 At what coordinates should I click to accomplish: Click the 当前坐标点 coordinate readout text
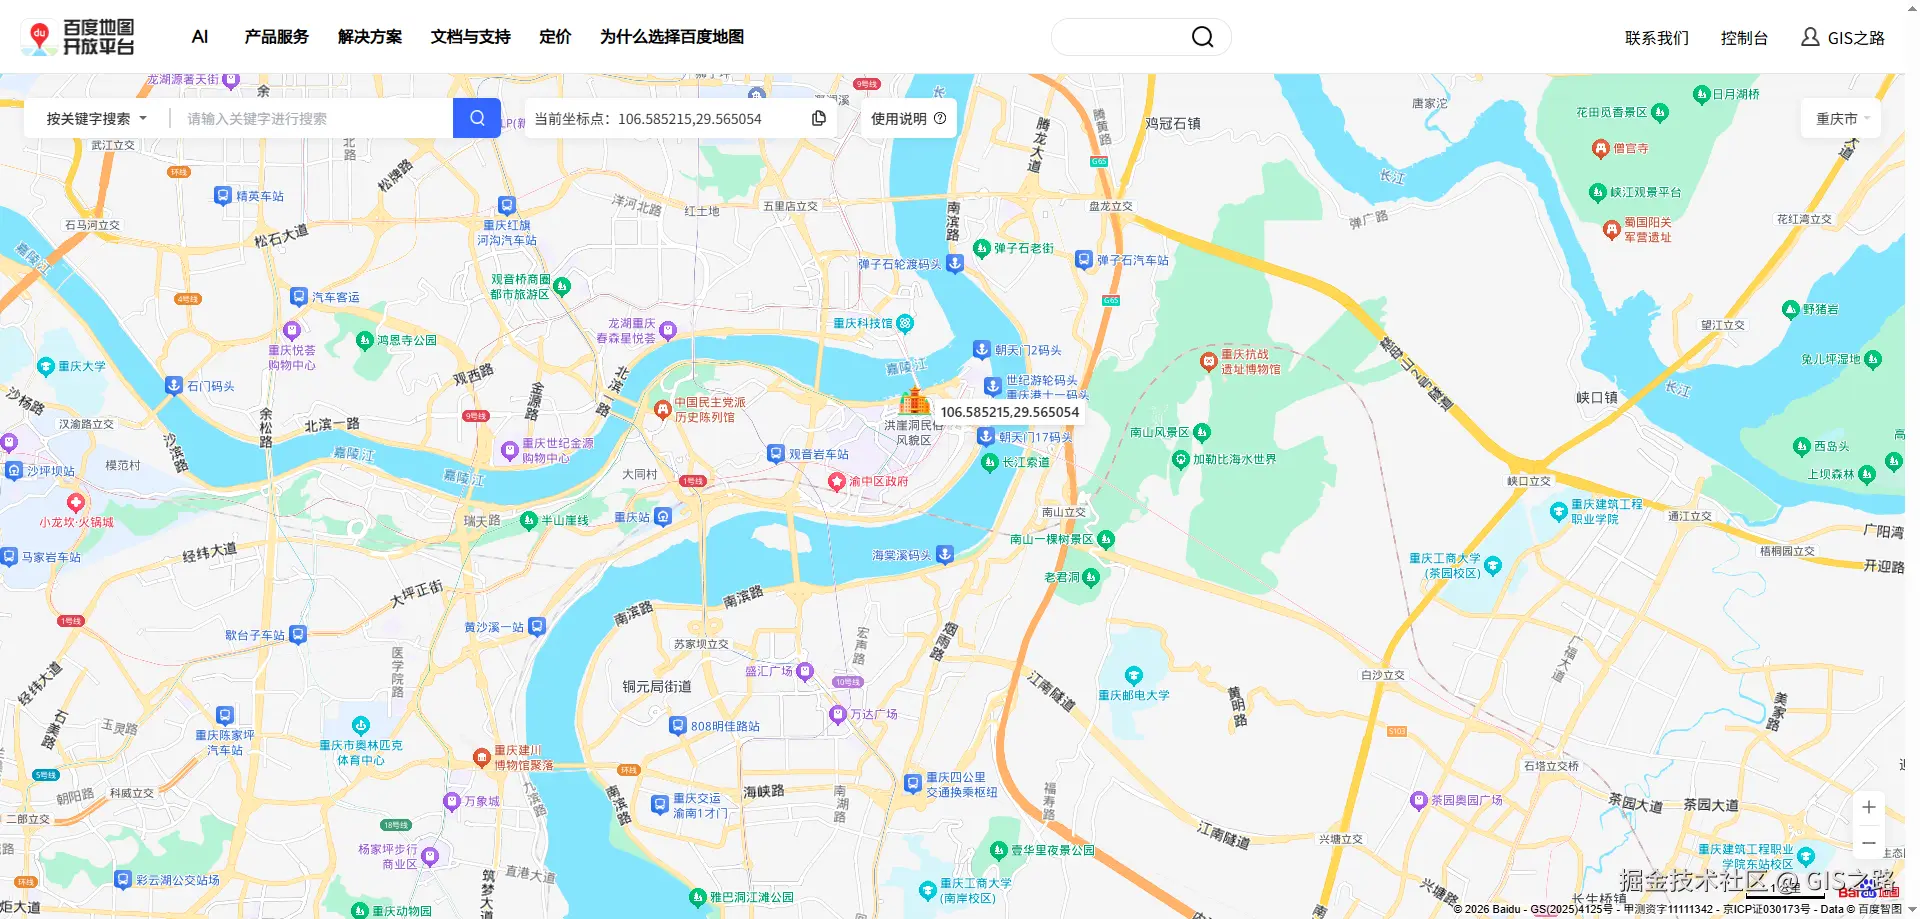648,118
